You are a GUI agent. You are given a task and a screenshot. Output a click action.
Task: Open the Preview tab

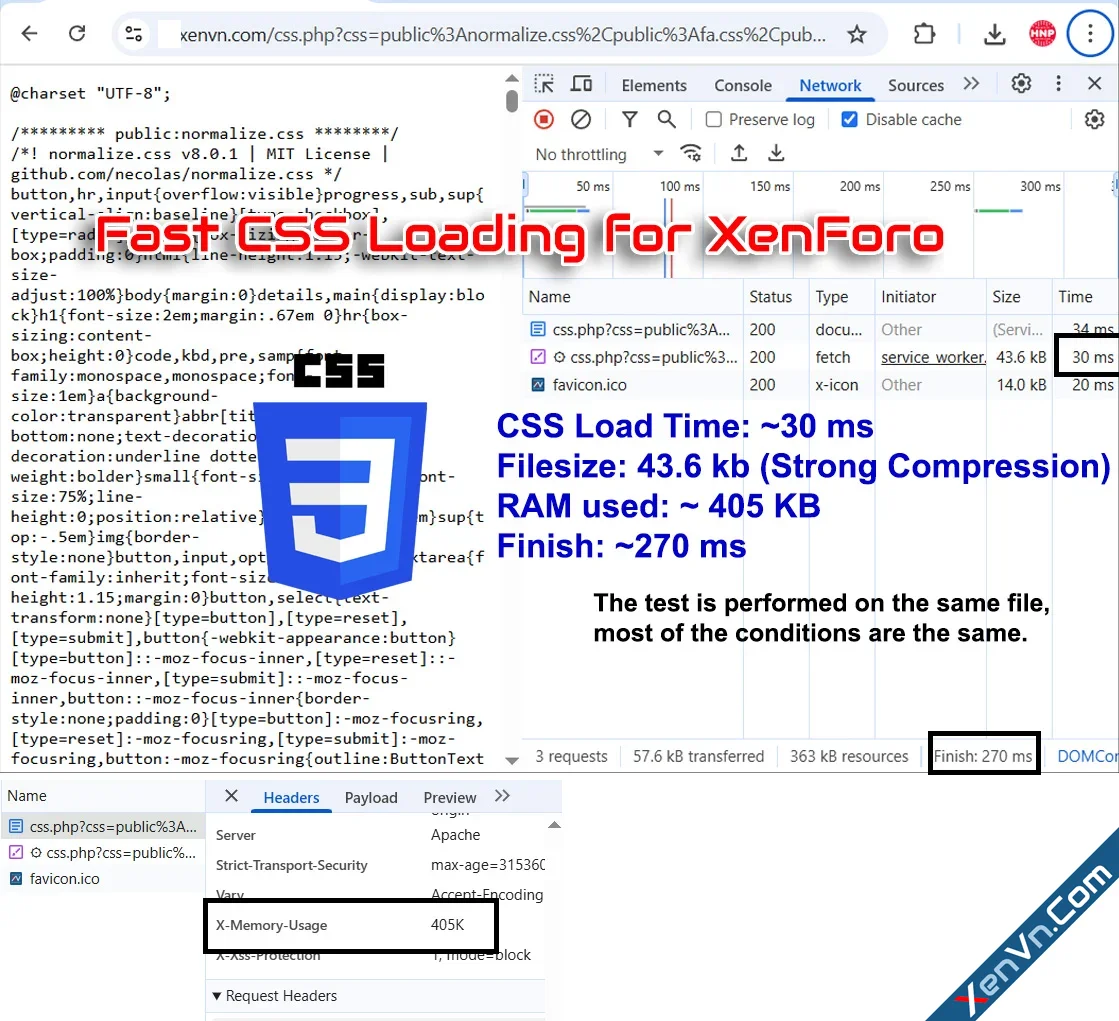pos(450,798)
